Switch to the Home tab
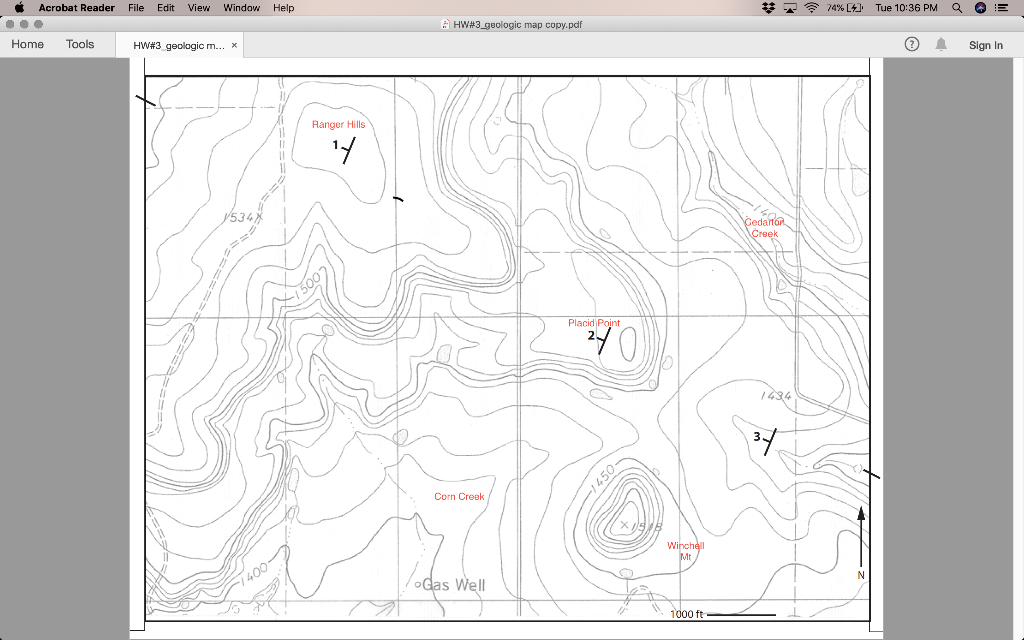This screenshot has width=1024, height=640. pos(27,44)
